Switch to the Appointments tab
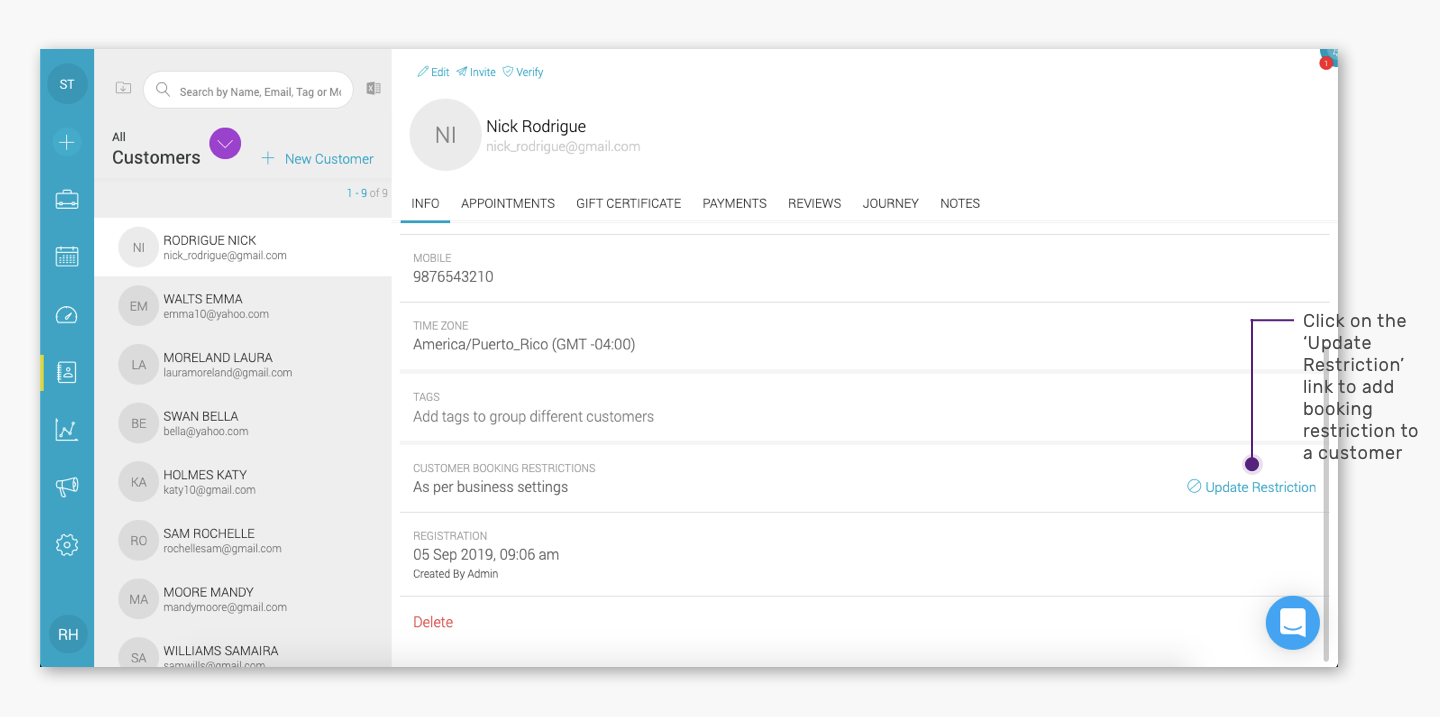1440x718 pixels. (508, 203)
